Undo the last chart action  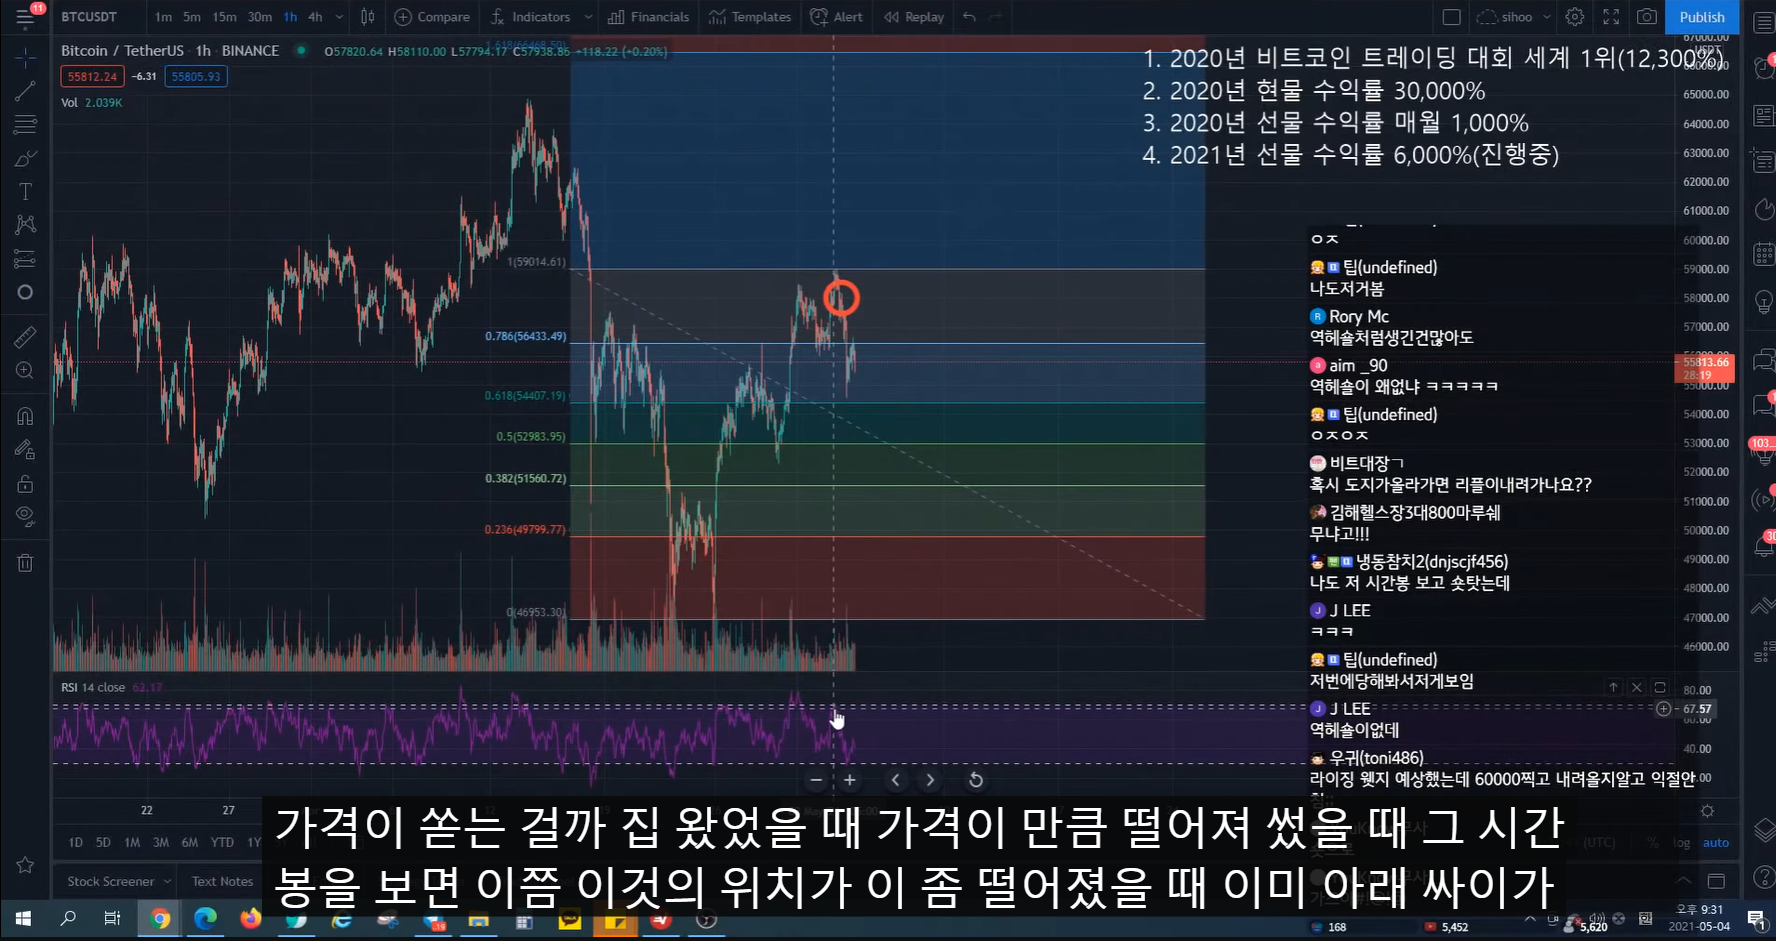(x=969, y=17)
